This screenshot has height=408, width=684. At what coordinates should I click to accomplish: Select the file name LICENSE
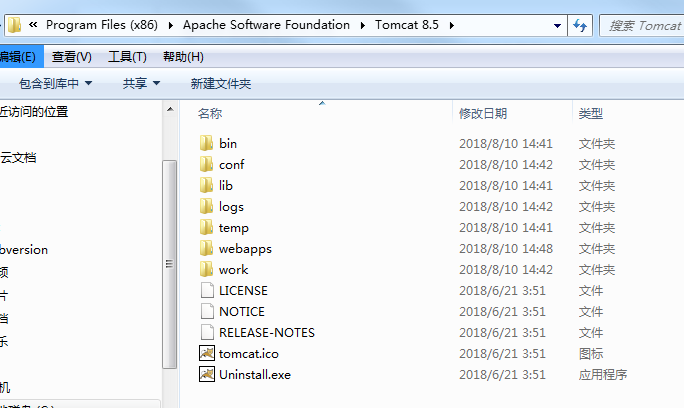click(x=243, y=291)
